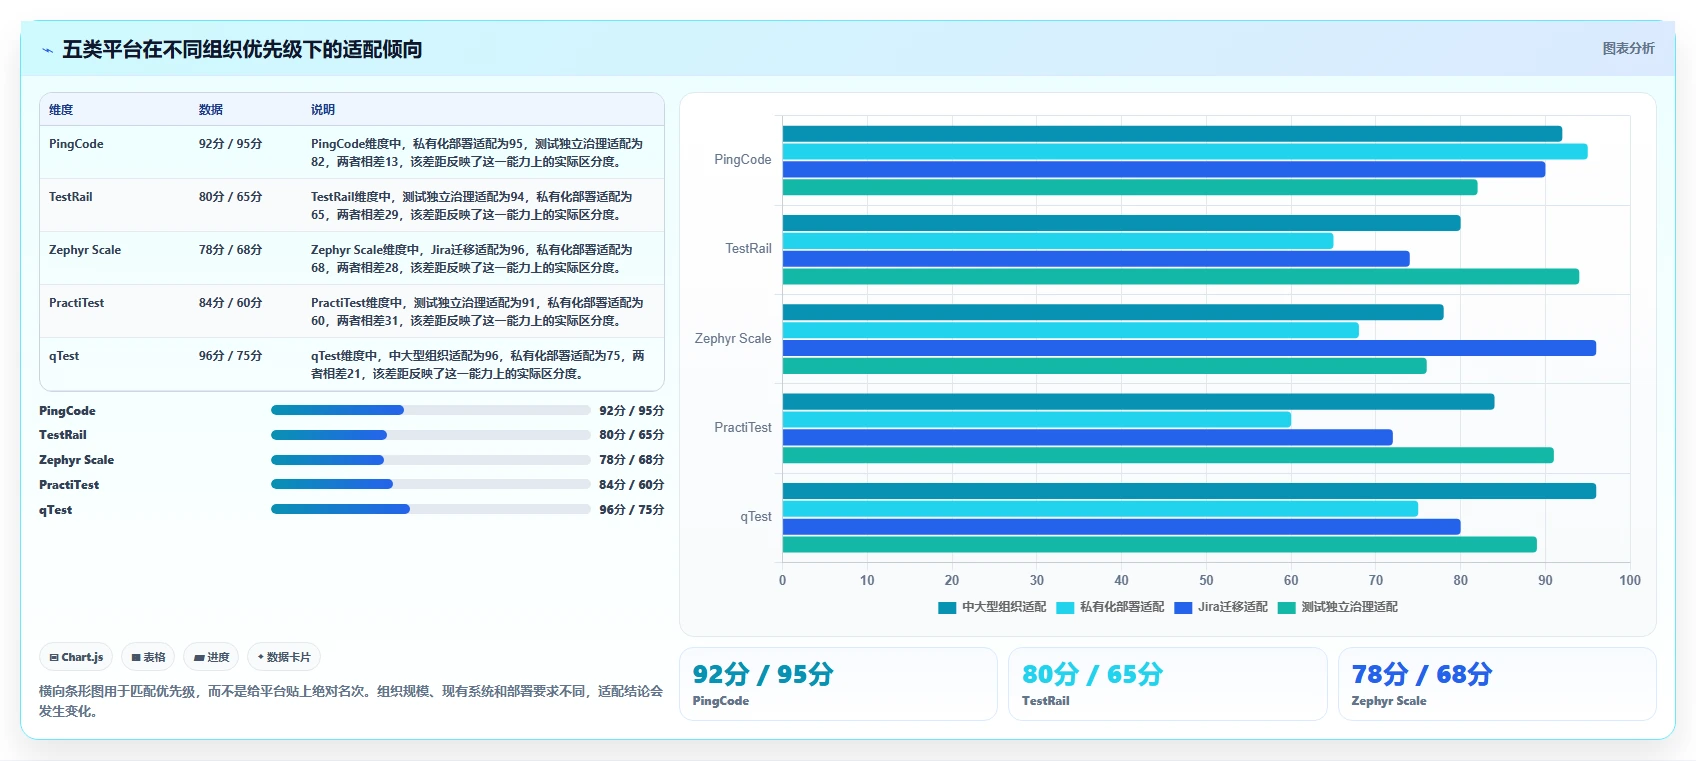Click the 表格 tag chip
1696x761 pixels.
point(148,657)
